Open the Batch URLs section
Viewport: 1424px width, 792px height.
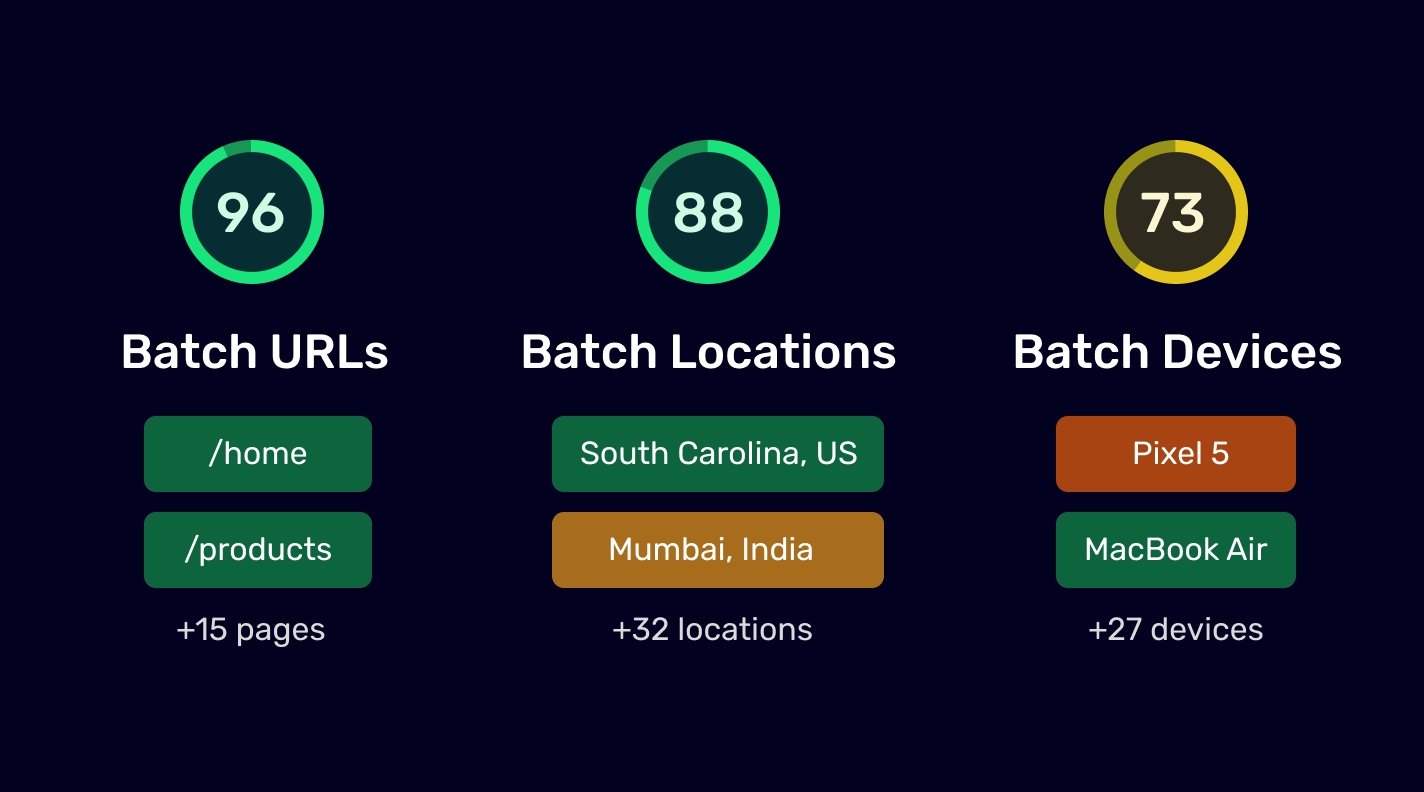254,351
